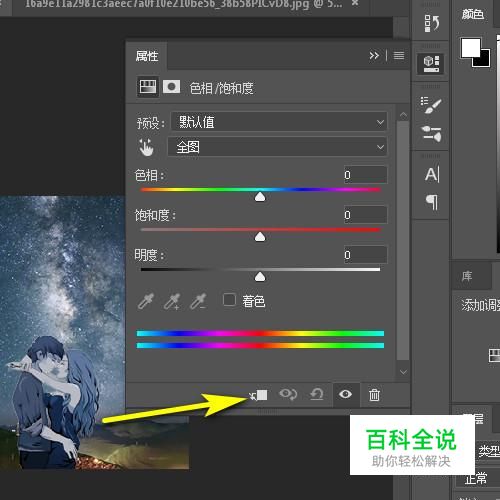Enable the 着色 colorize checkbox
This screenshot has height=500, width=500.
pos(229,300)
